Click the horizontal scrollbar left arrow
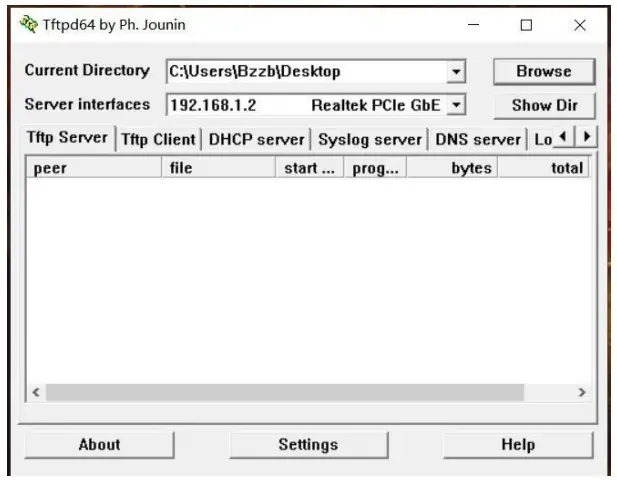Viewport: 617px width, 480px height. coord(36,392)
